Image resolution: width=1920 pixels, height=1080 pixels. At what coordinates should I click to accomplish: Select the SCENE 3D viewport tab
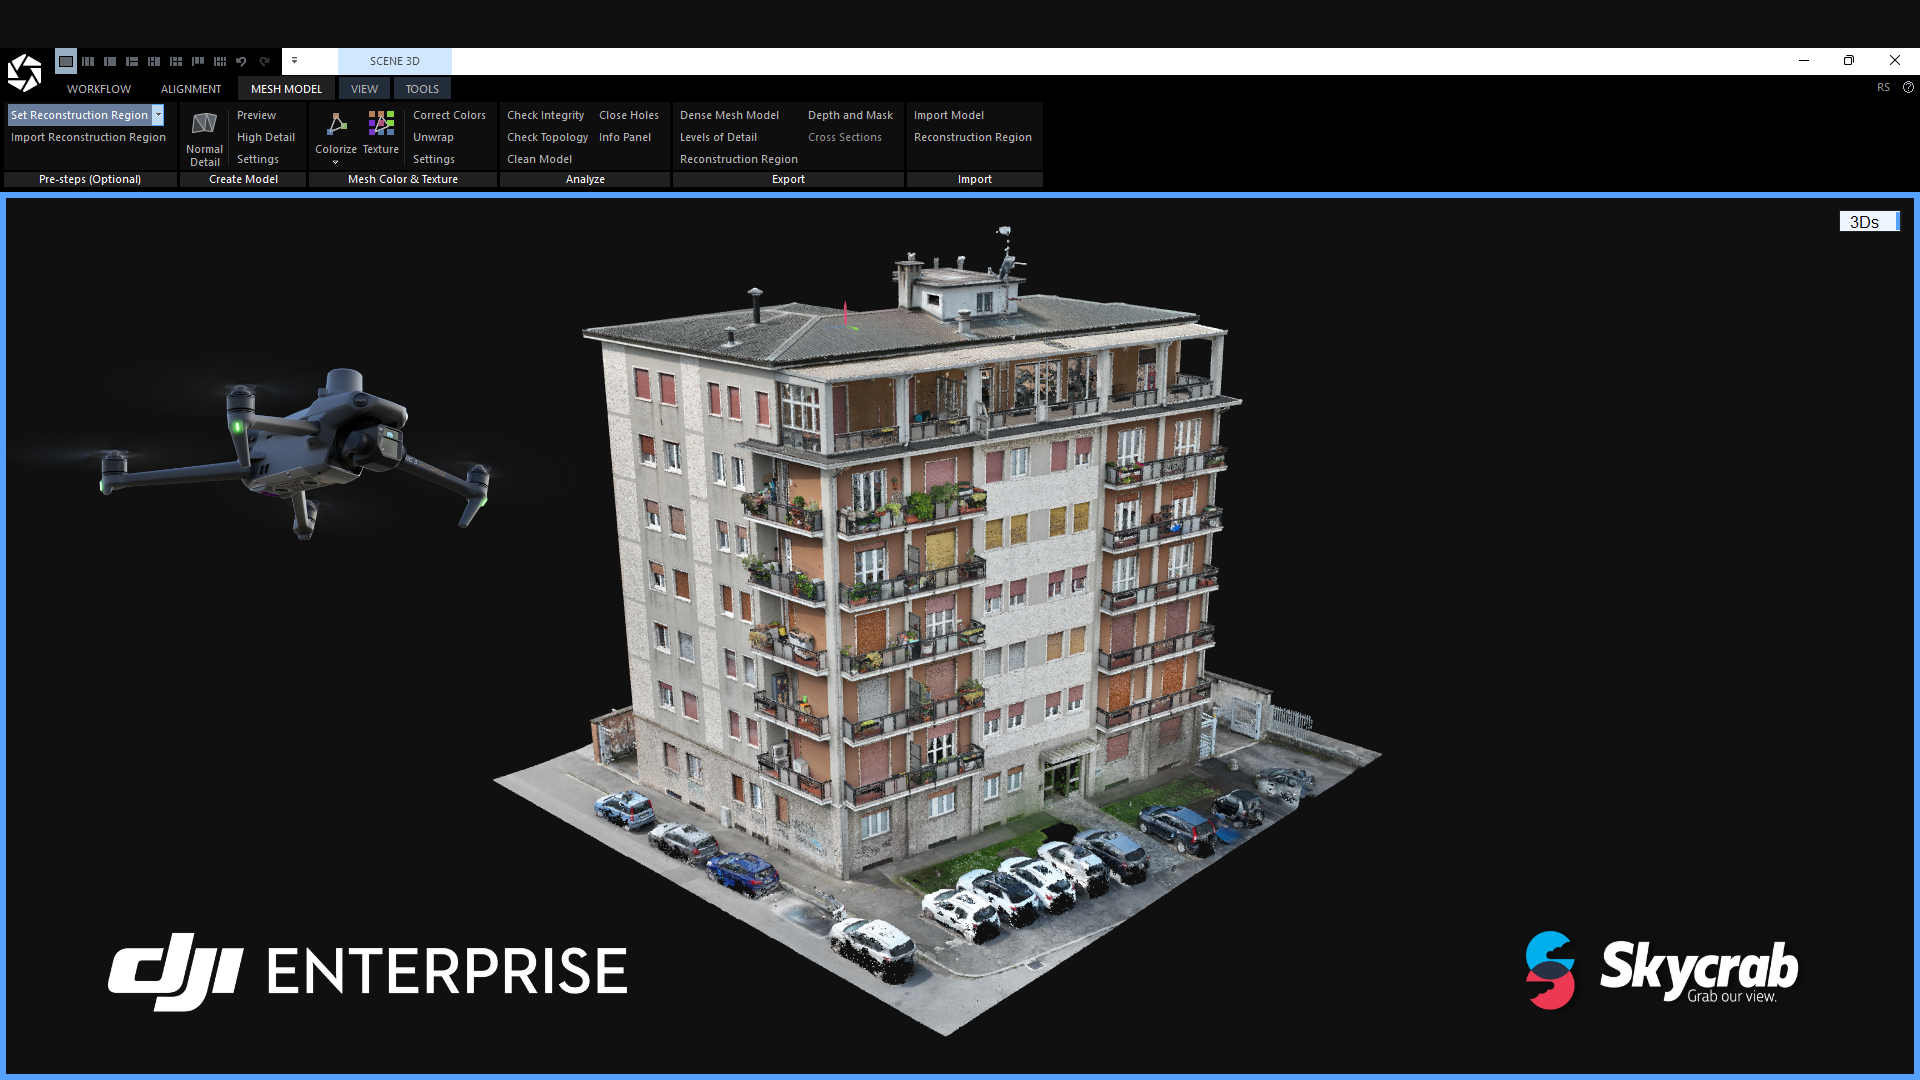[x=394, y=61]
